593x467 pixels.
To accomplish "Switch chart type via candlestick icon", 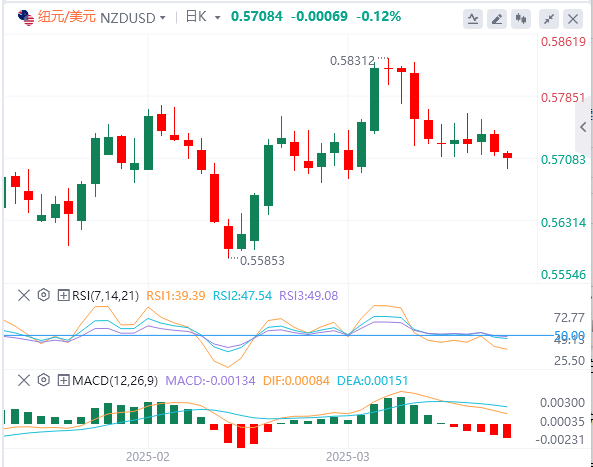I will pos(521,19).
